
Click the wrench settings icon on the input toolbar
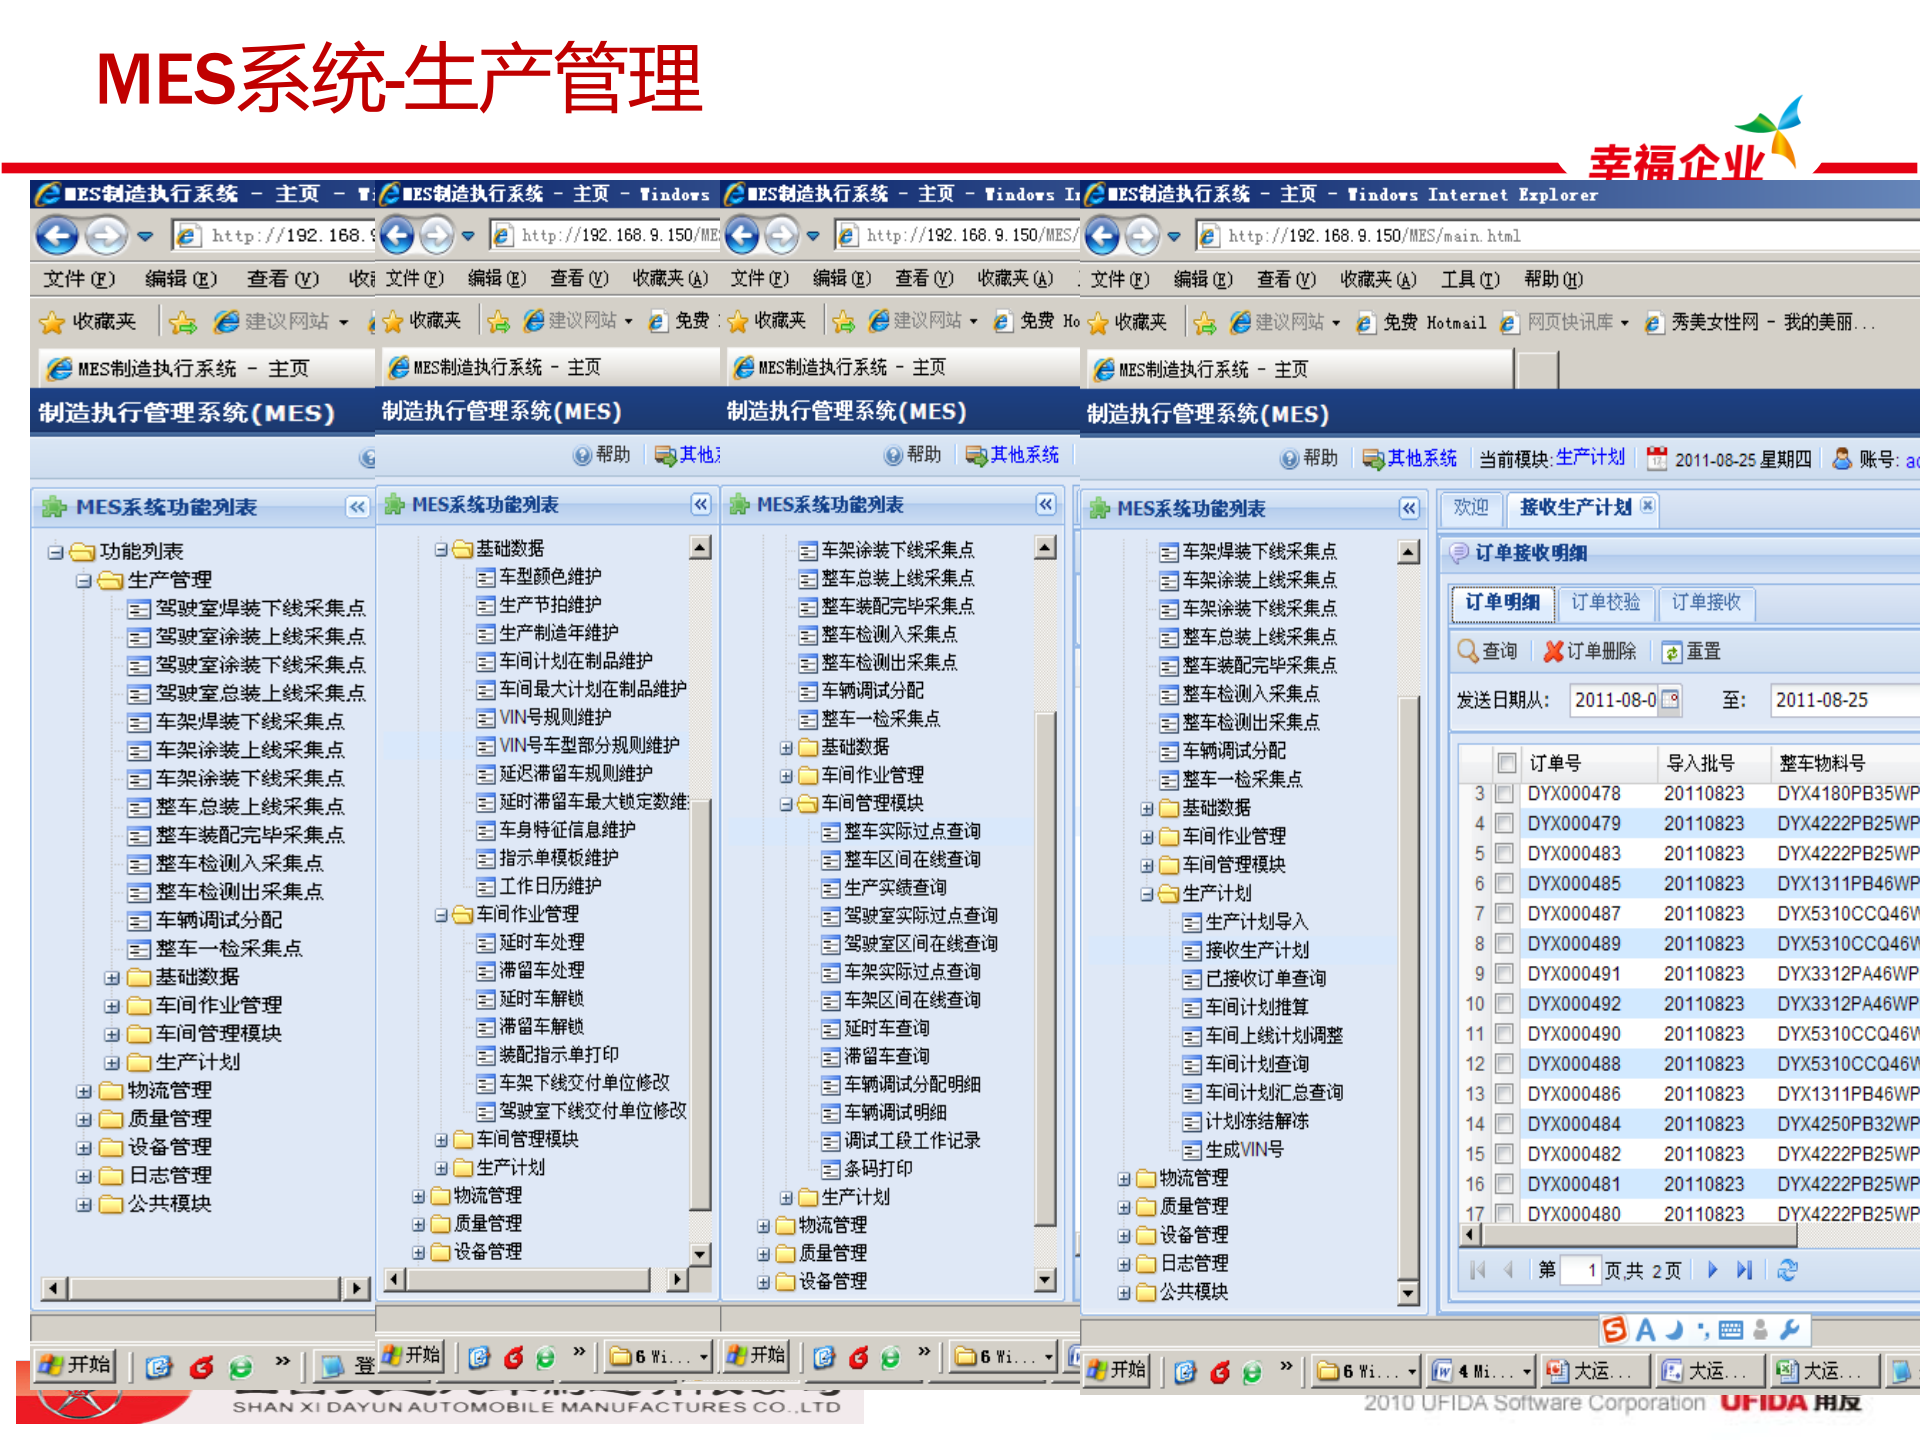tap(1790, 1331)
